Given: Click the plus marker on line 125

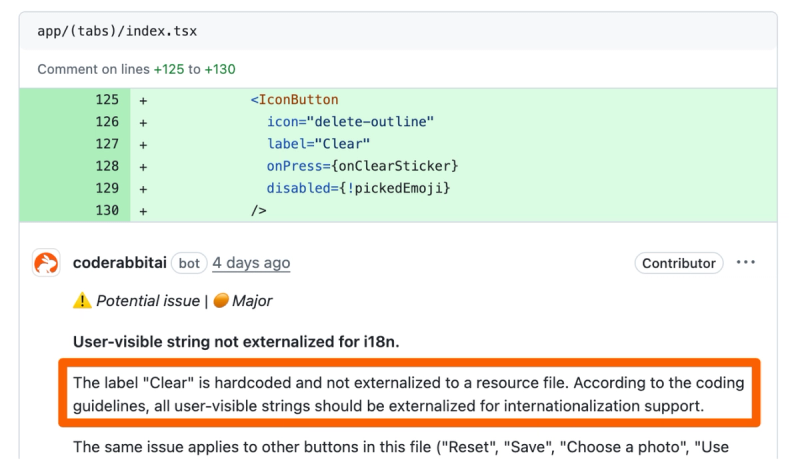Looking at the screenshot, I should coord(143,100).
